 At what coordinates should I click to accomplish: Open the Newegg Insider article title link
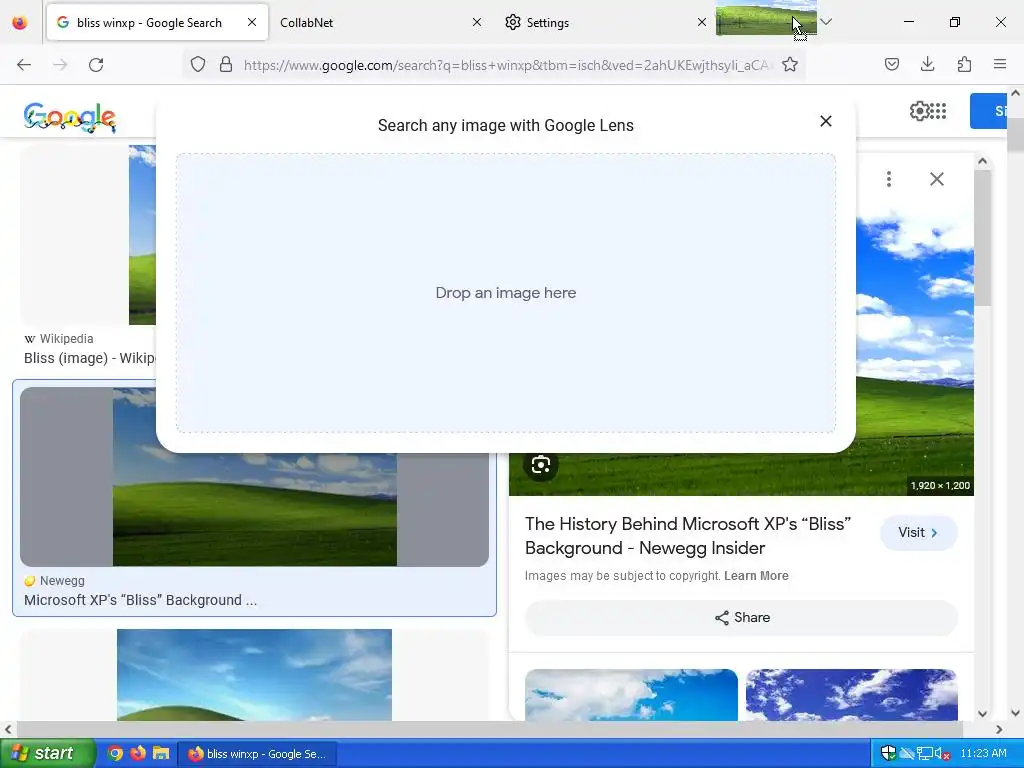pos(688,536)
